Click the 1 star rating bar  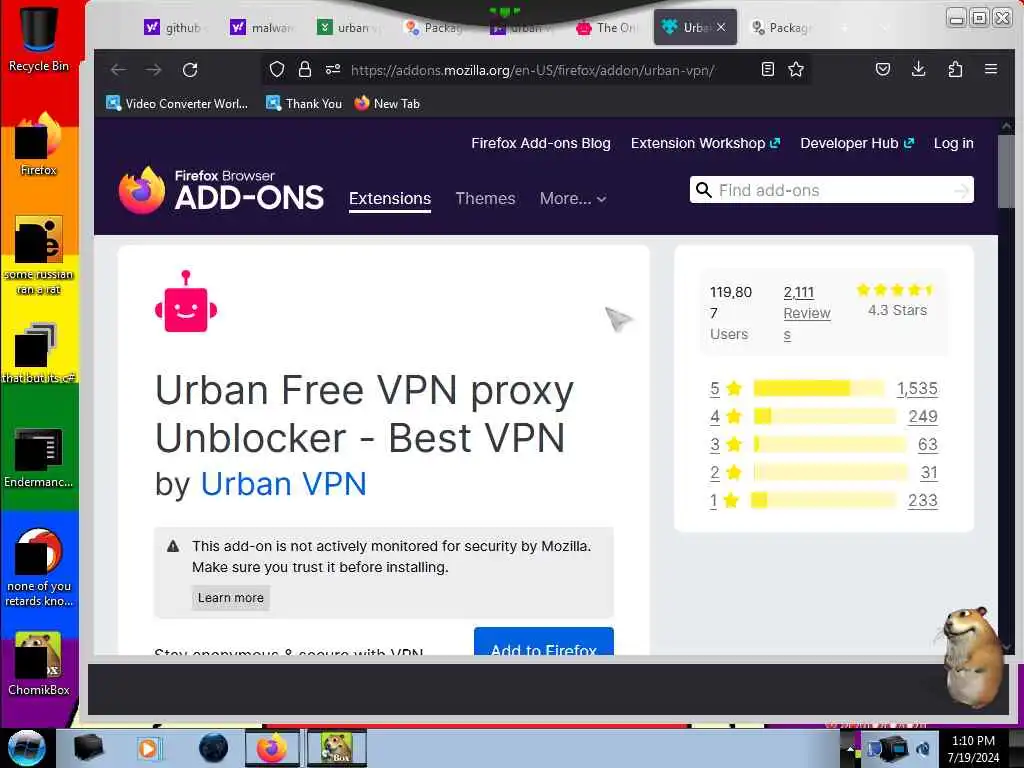[x=824, y=501]
